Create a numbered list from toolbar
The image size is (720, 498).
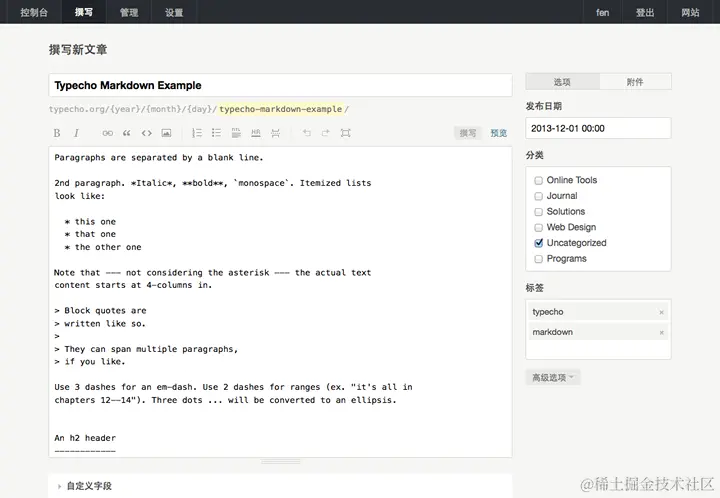point(197,133)
